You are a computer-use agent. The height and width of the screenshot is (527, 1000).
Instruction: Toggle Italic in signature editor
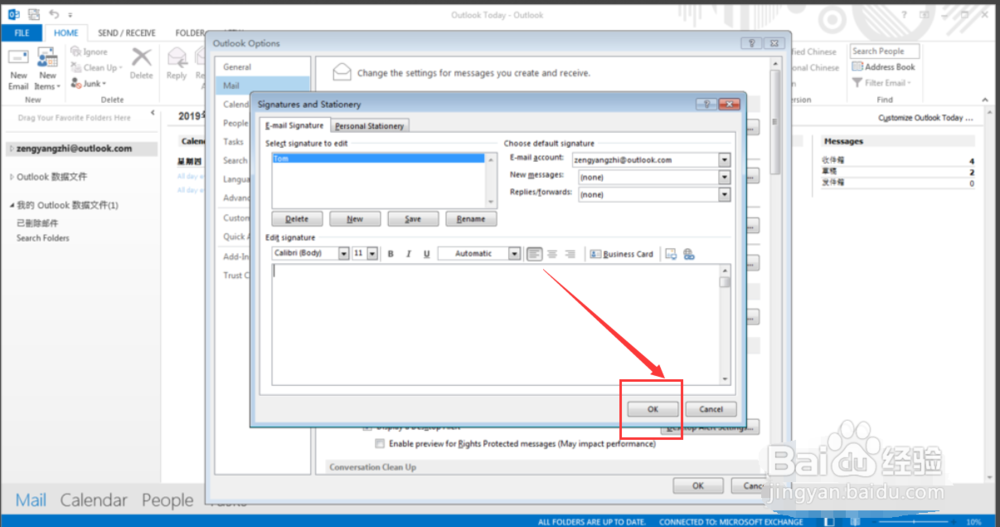[408, 254]
